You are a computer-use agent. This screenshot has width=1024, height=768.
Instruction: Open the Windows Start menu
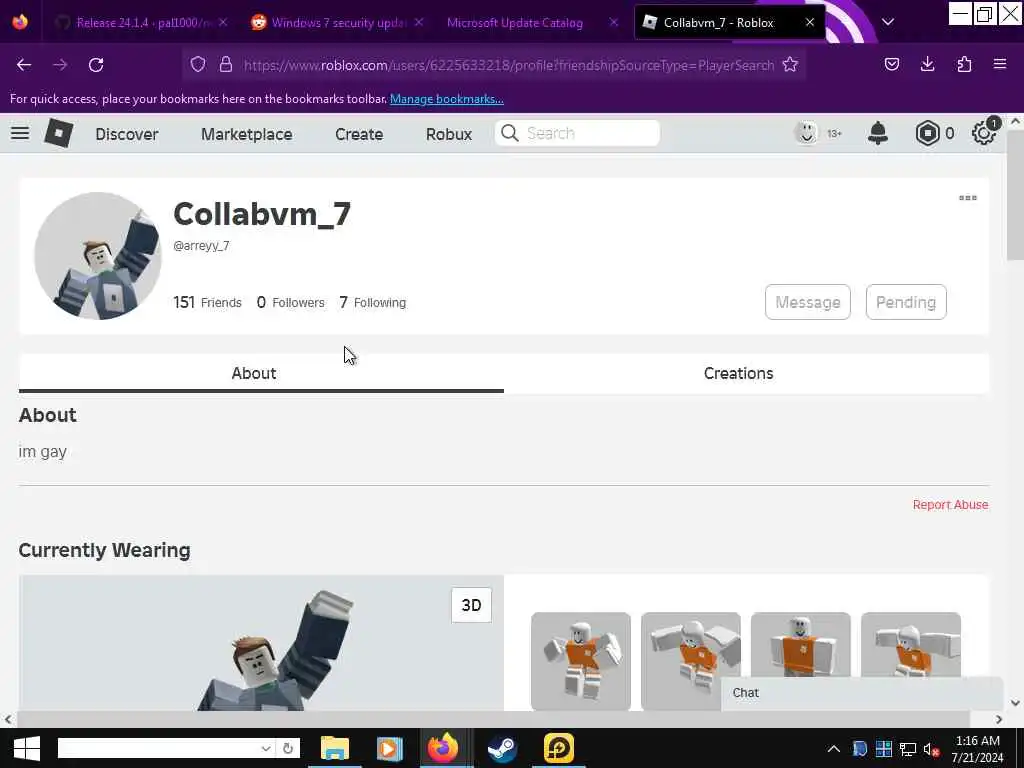(x=26, y=748)
